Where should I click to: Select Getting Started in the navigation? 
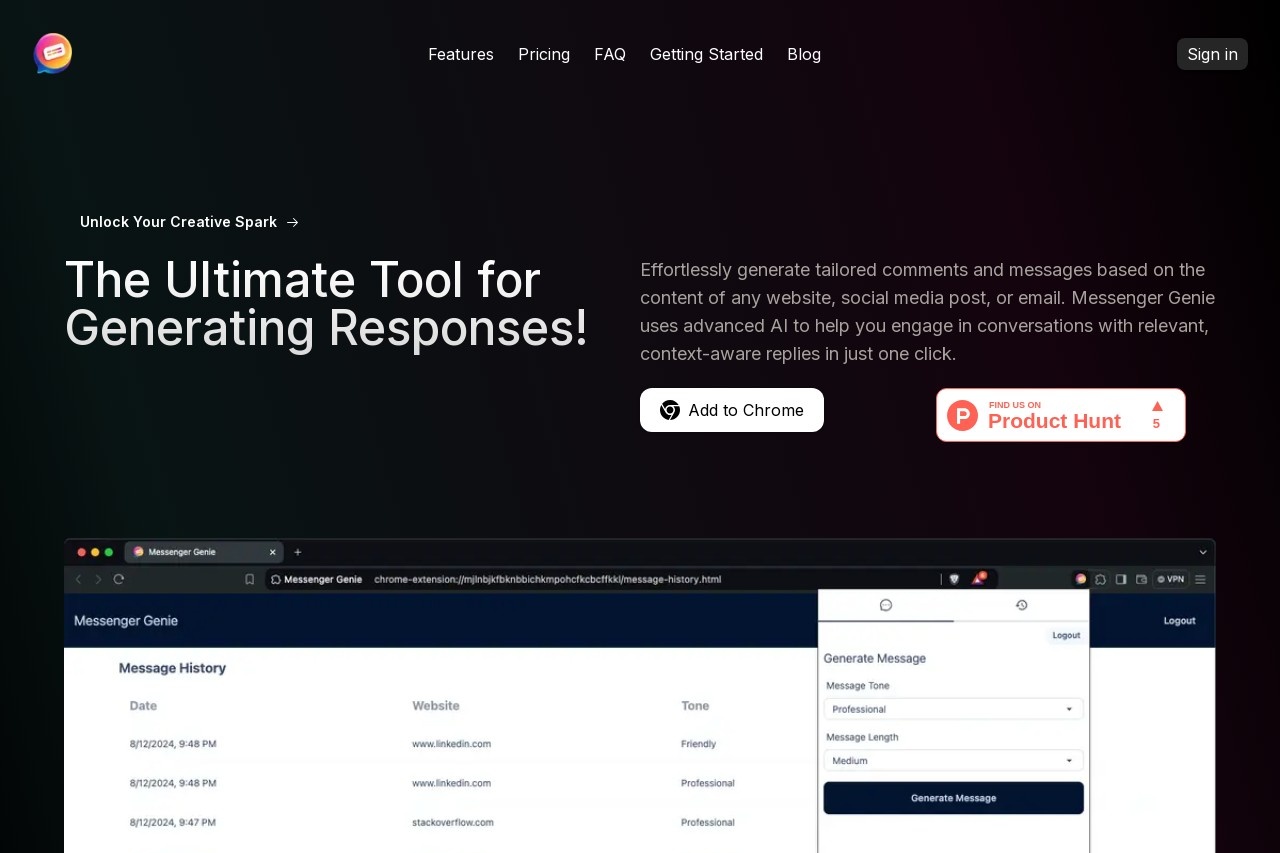[706, 54]
